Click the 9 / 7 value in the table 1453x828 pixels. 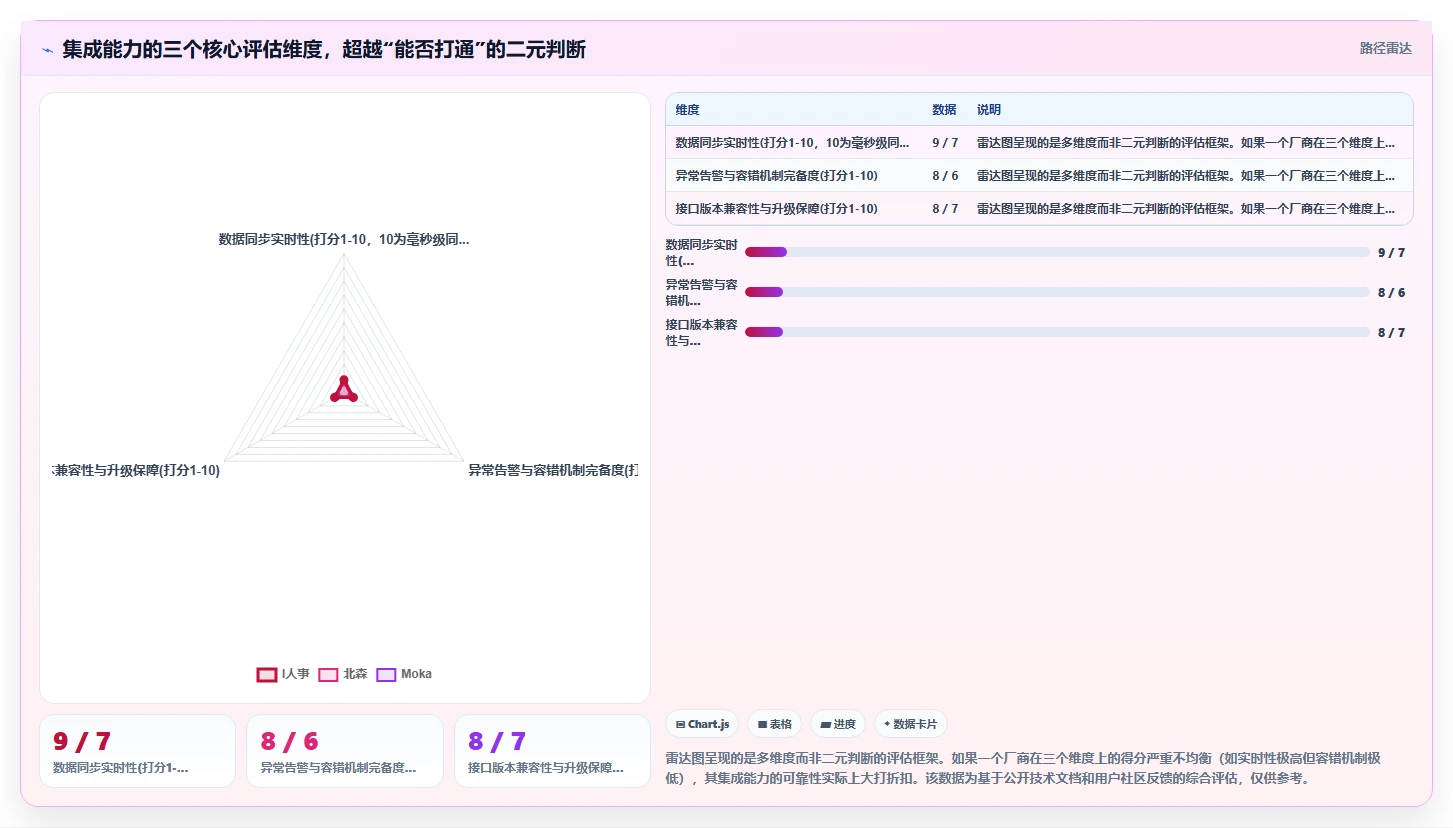pos(945,143)
